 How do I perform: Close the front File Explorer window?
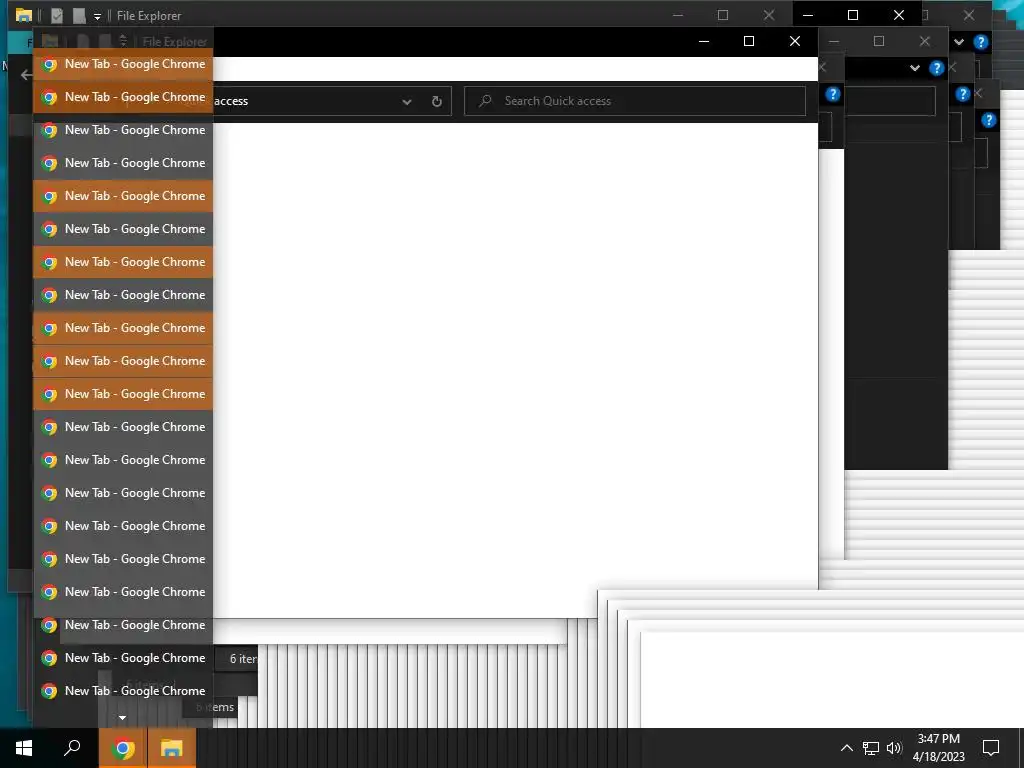(795, 41)
